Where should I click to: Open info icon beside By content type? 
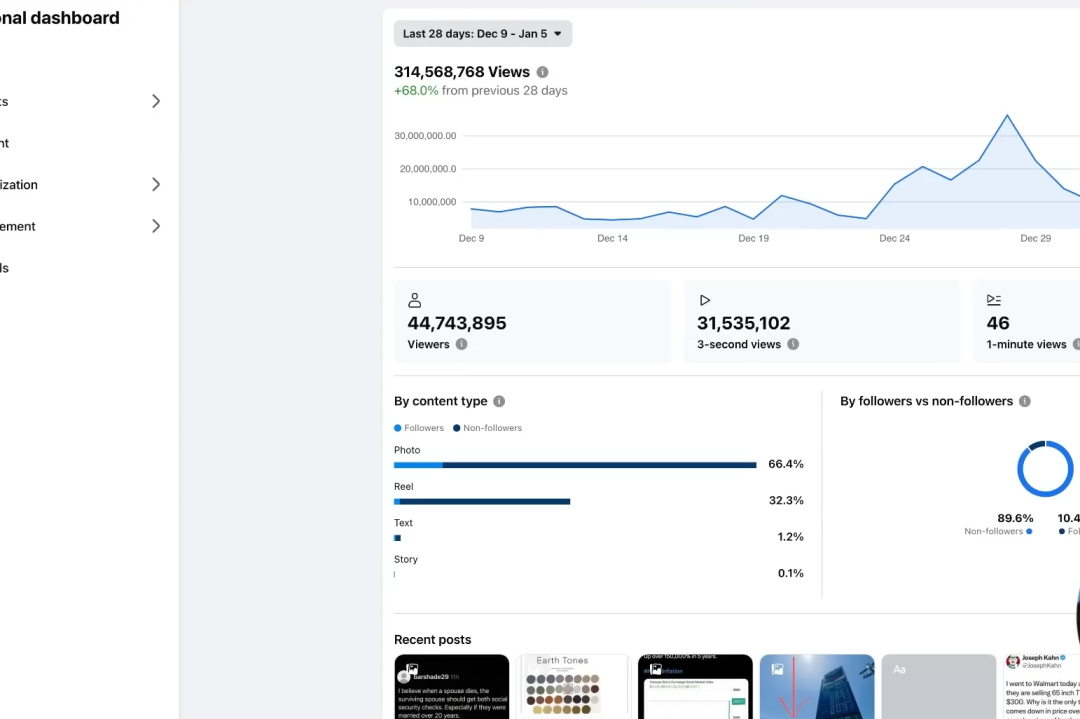tap(499, 401)
